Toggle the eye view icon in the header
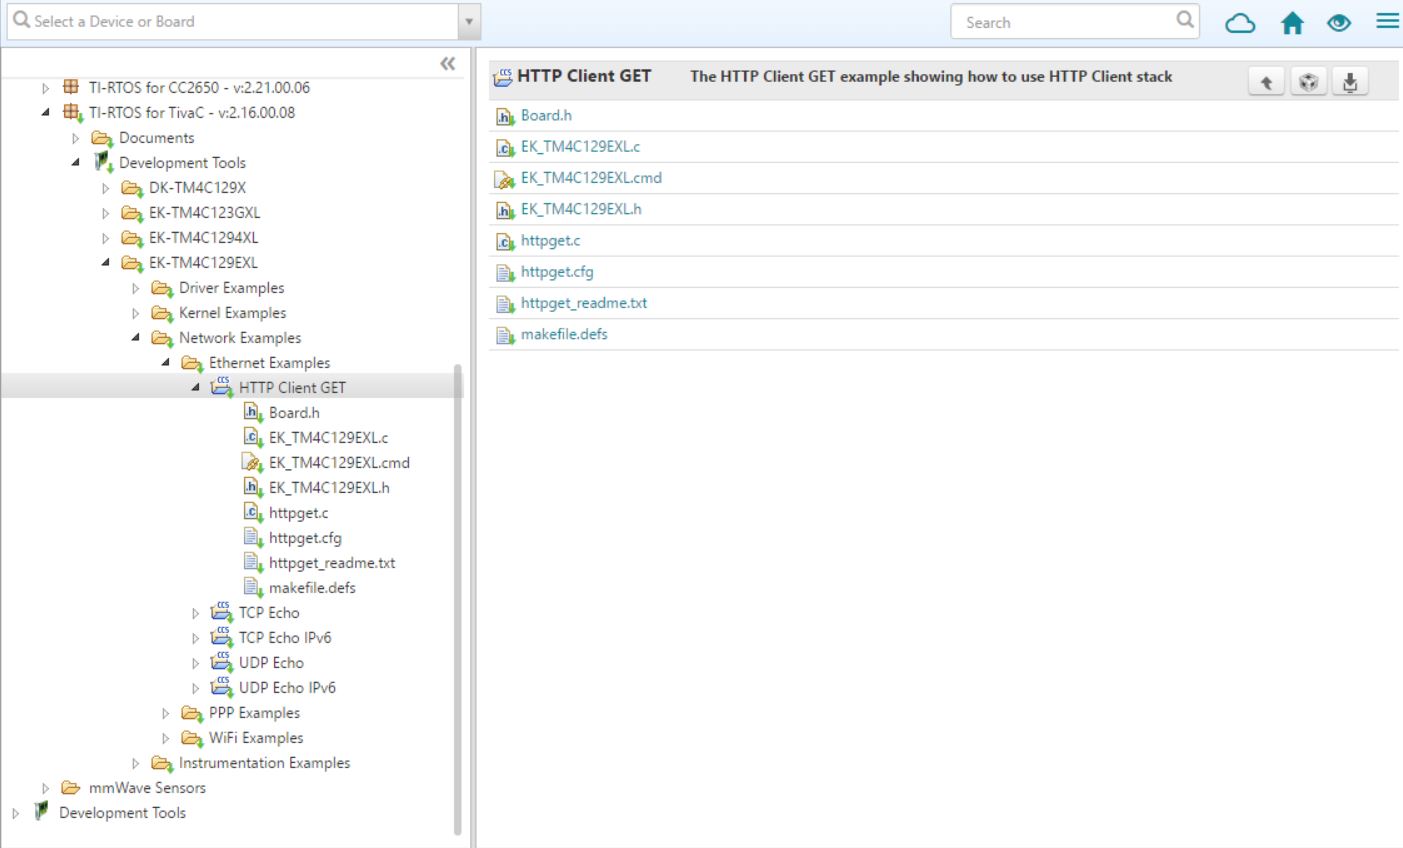 [x=1339, y=22]
